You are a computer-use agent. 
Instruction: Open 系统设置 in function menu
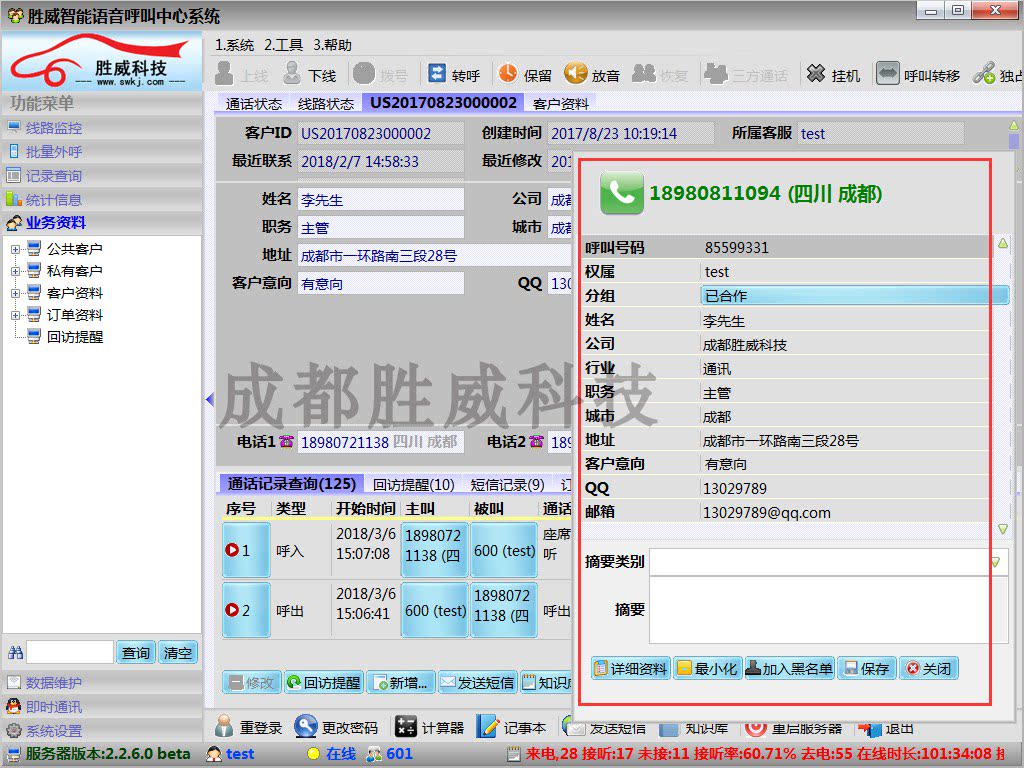point(54,731)
